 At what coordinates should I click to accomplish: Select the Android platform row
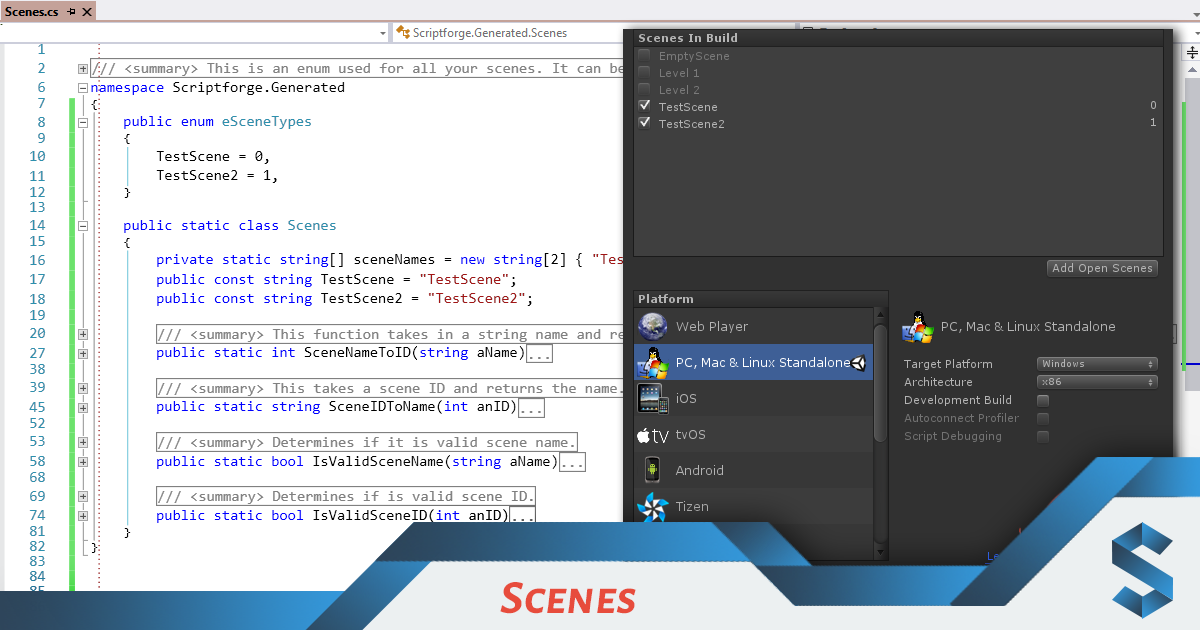pos(753,470)
